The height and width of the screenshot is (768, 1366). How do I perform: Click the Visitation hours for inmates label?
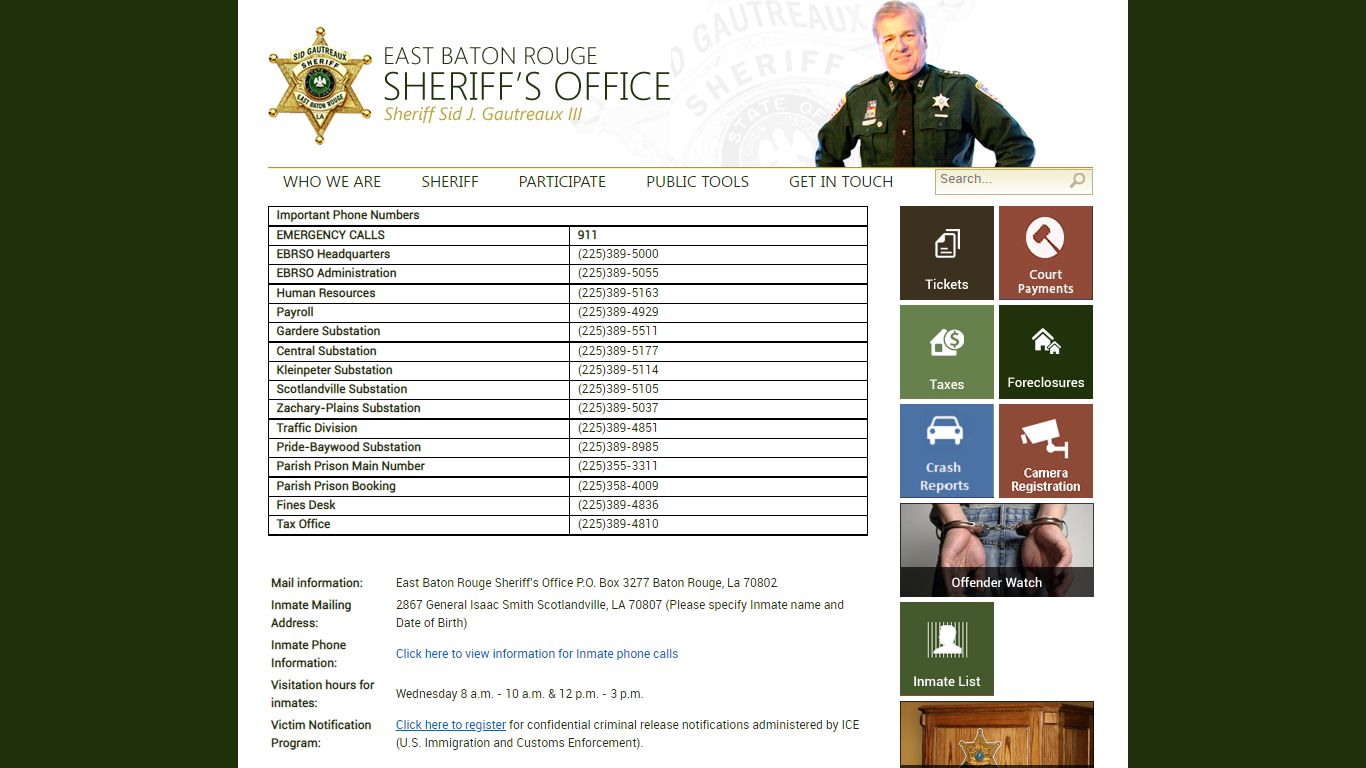click(x=322, y=694)
